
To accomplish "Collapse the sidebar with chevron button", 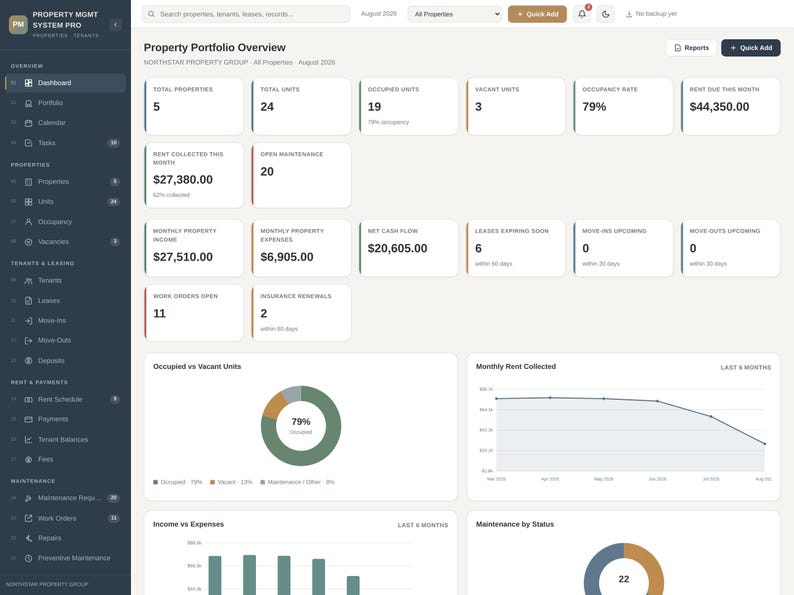I will pos(115,24).
